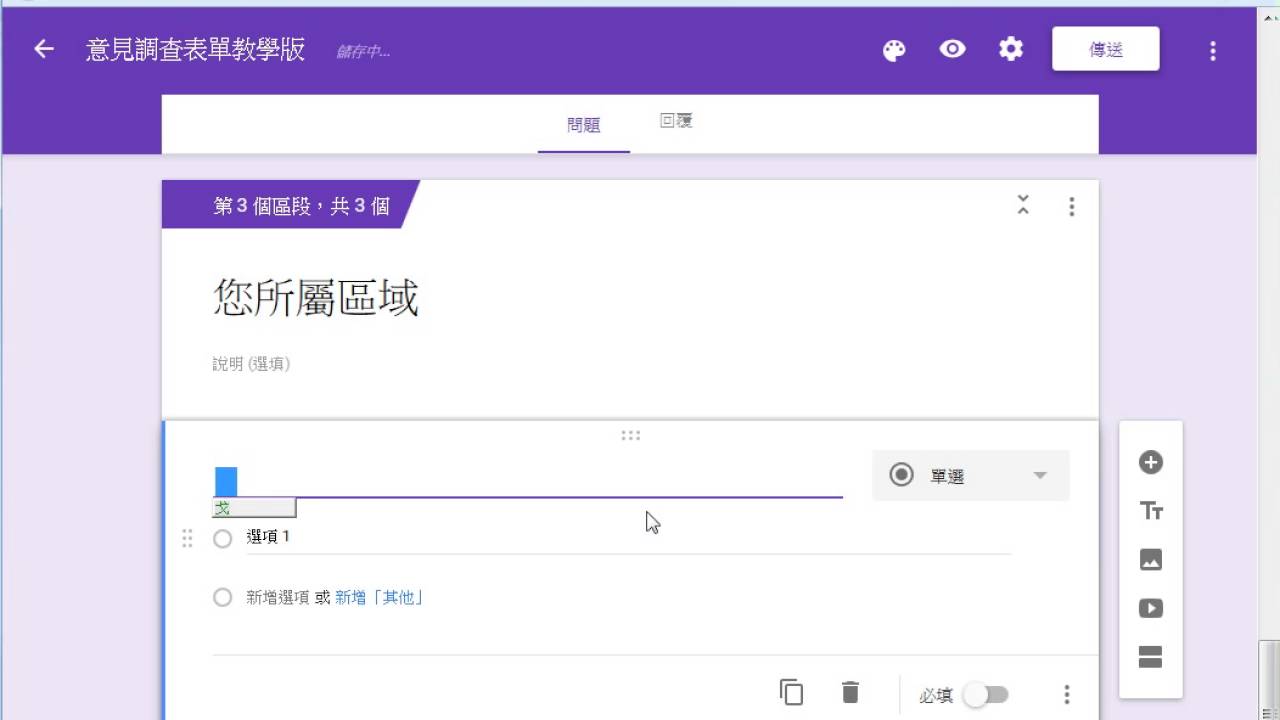1280x720 pixels.
Task: Edit the section title 您所屬區域
Action: click(316, 298)
